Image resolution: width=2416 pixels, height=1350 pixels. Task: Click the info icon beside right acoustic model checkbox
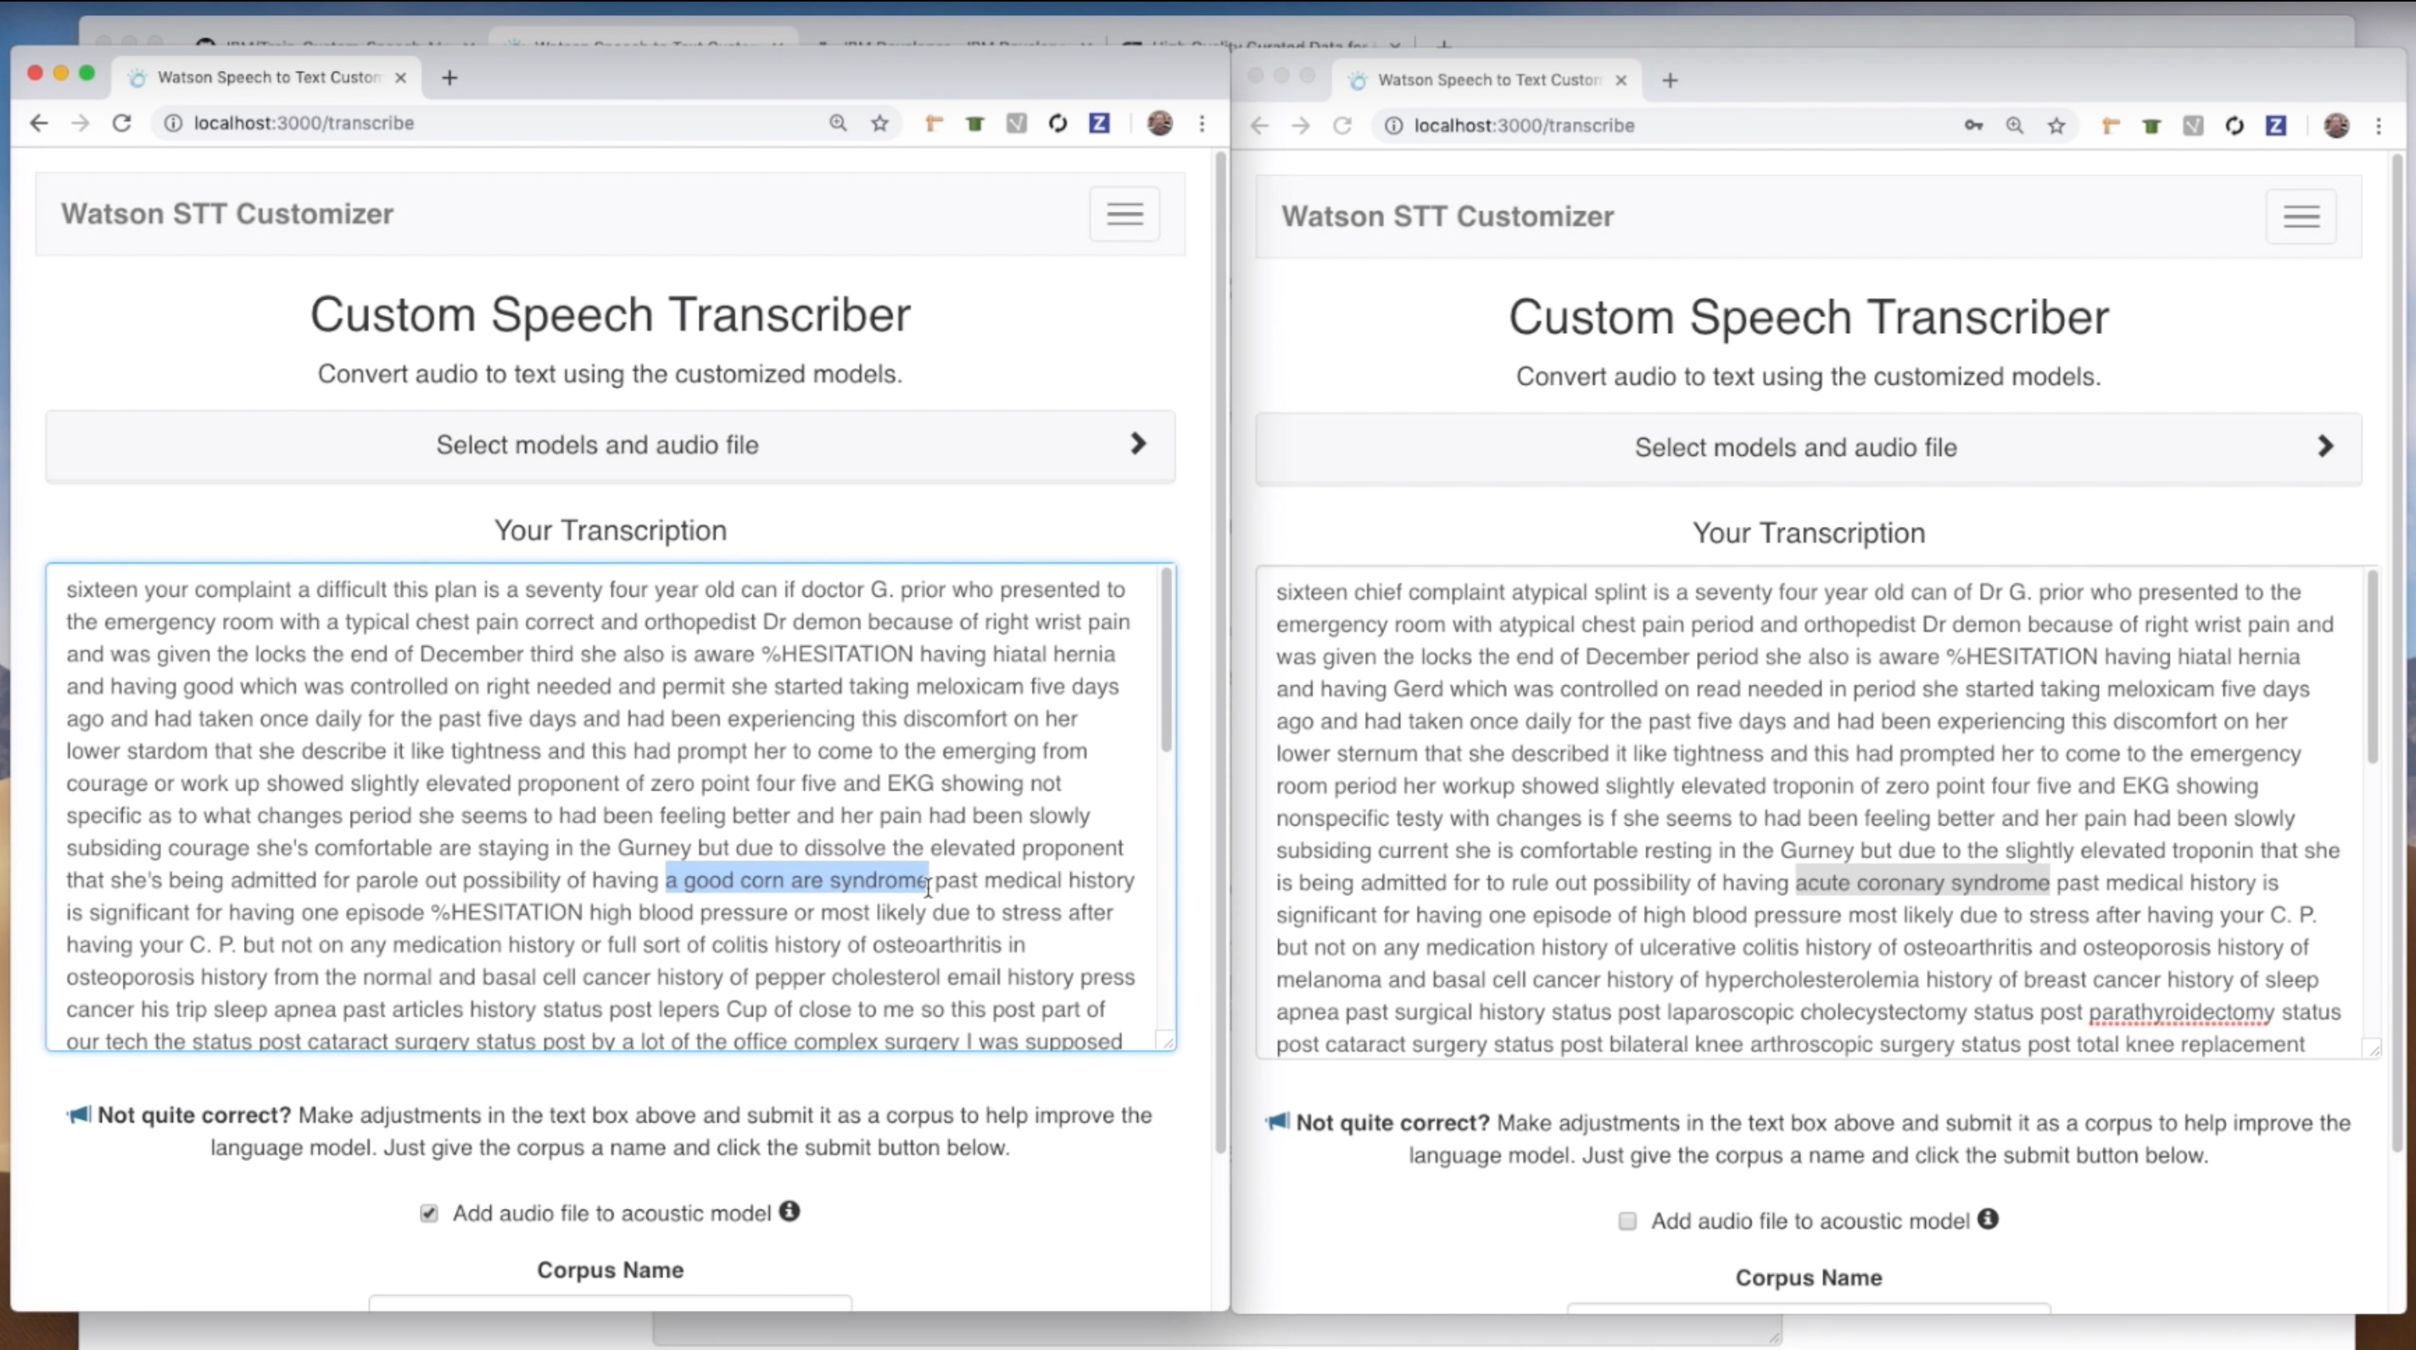point(1987,1219)
